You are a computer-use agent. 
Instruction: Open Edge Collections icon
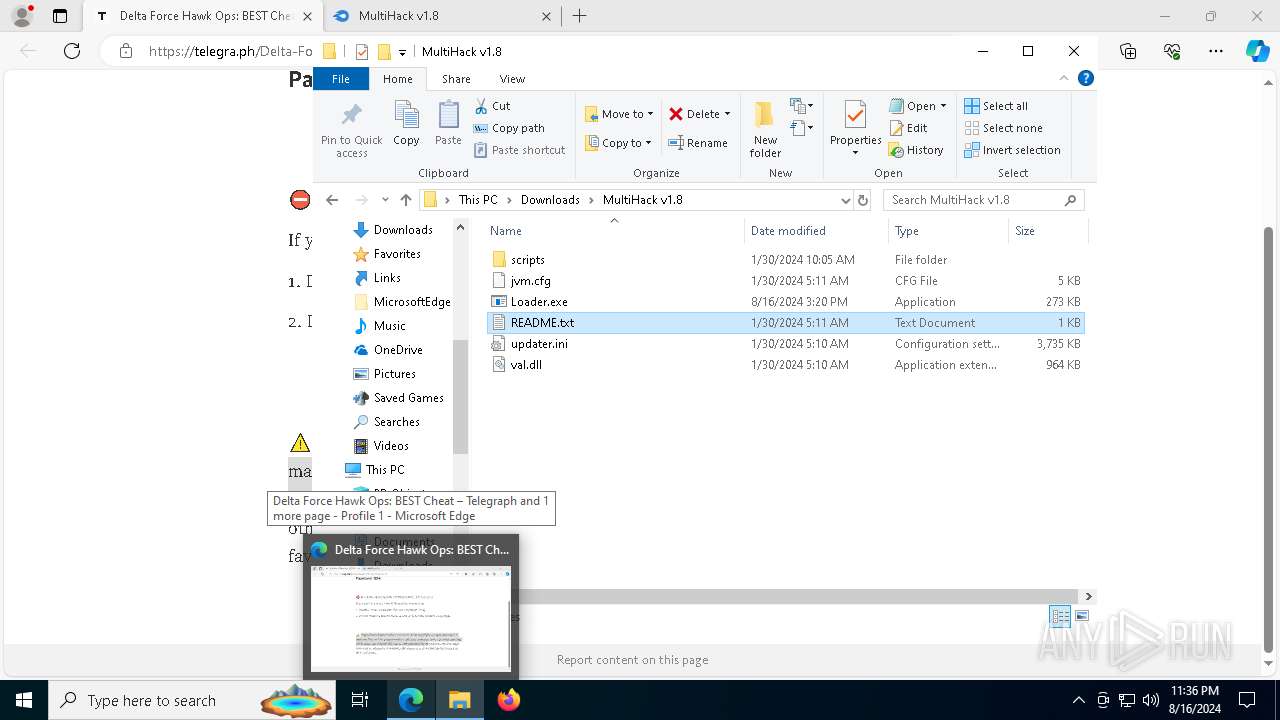(x=1128, y=51)
